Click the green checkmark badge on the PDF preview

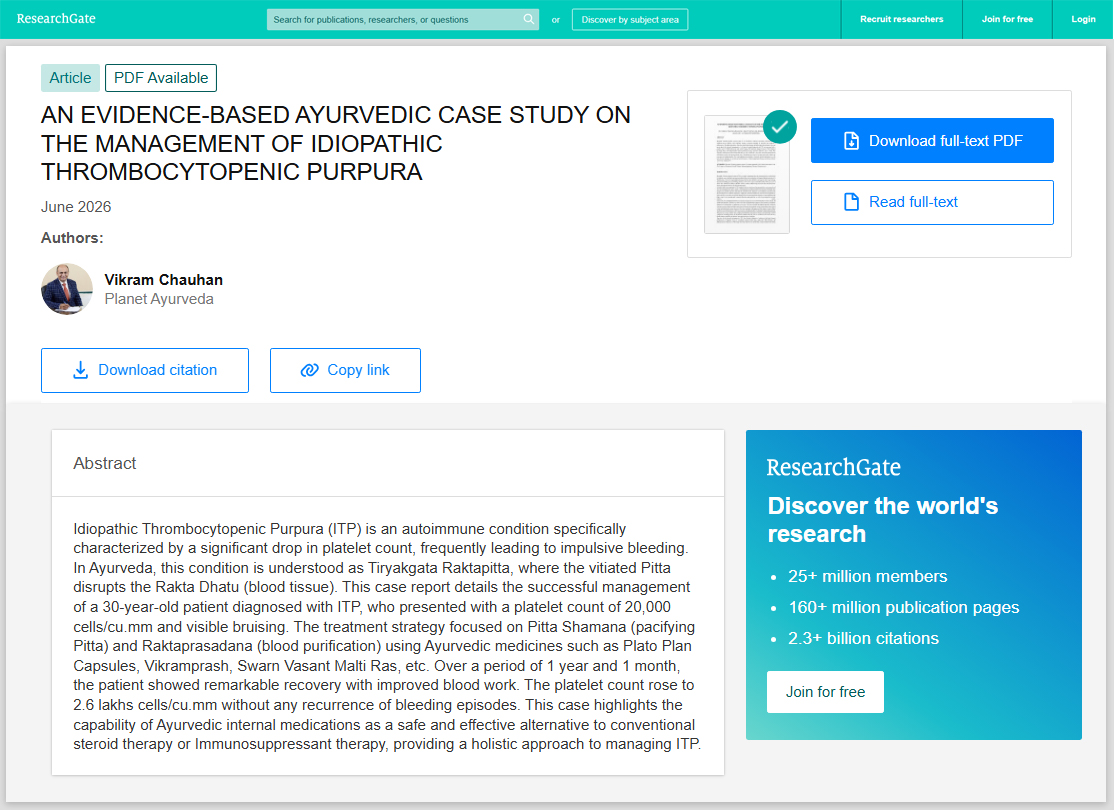pyautogui.click(x=780, y=127)
